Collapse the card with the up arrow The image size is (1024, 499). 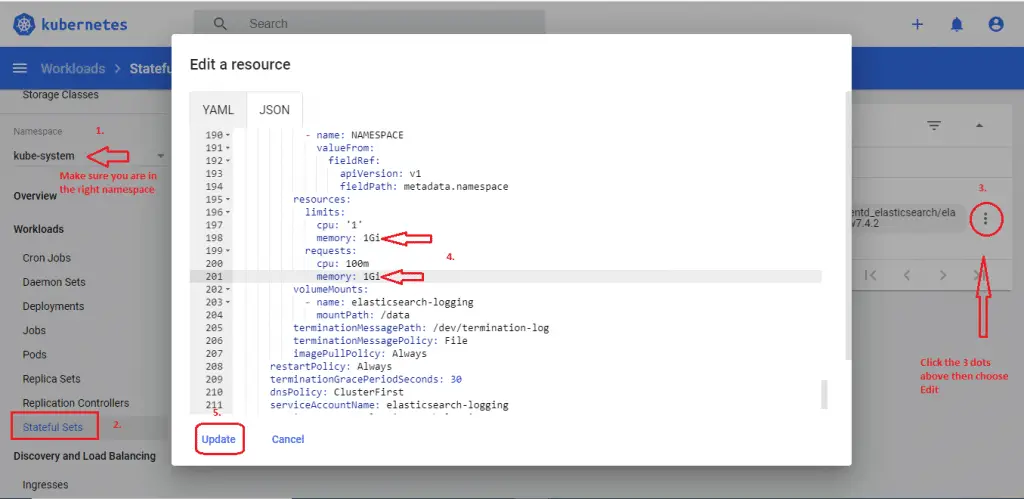pos(979,125)
